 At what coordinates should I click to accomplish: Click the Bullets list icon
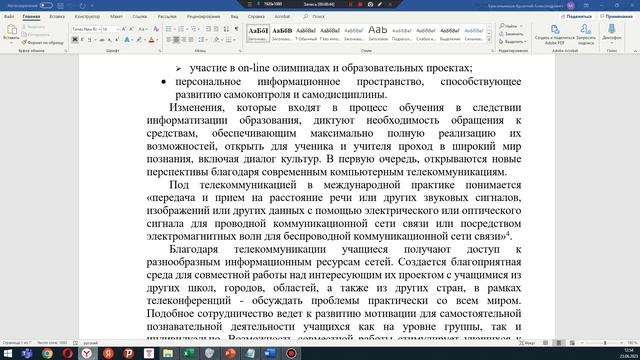(169, 29)
